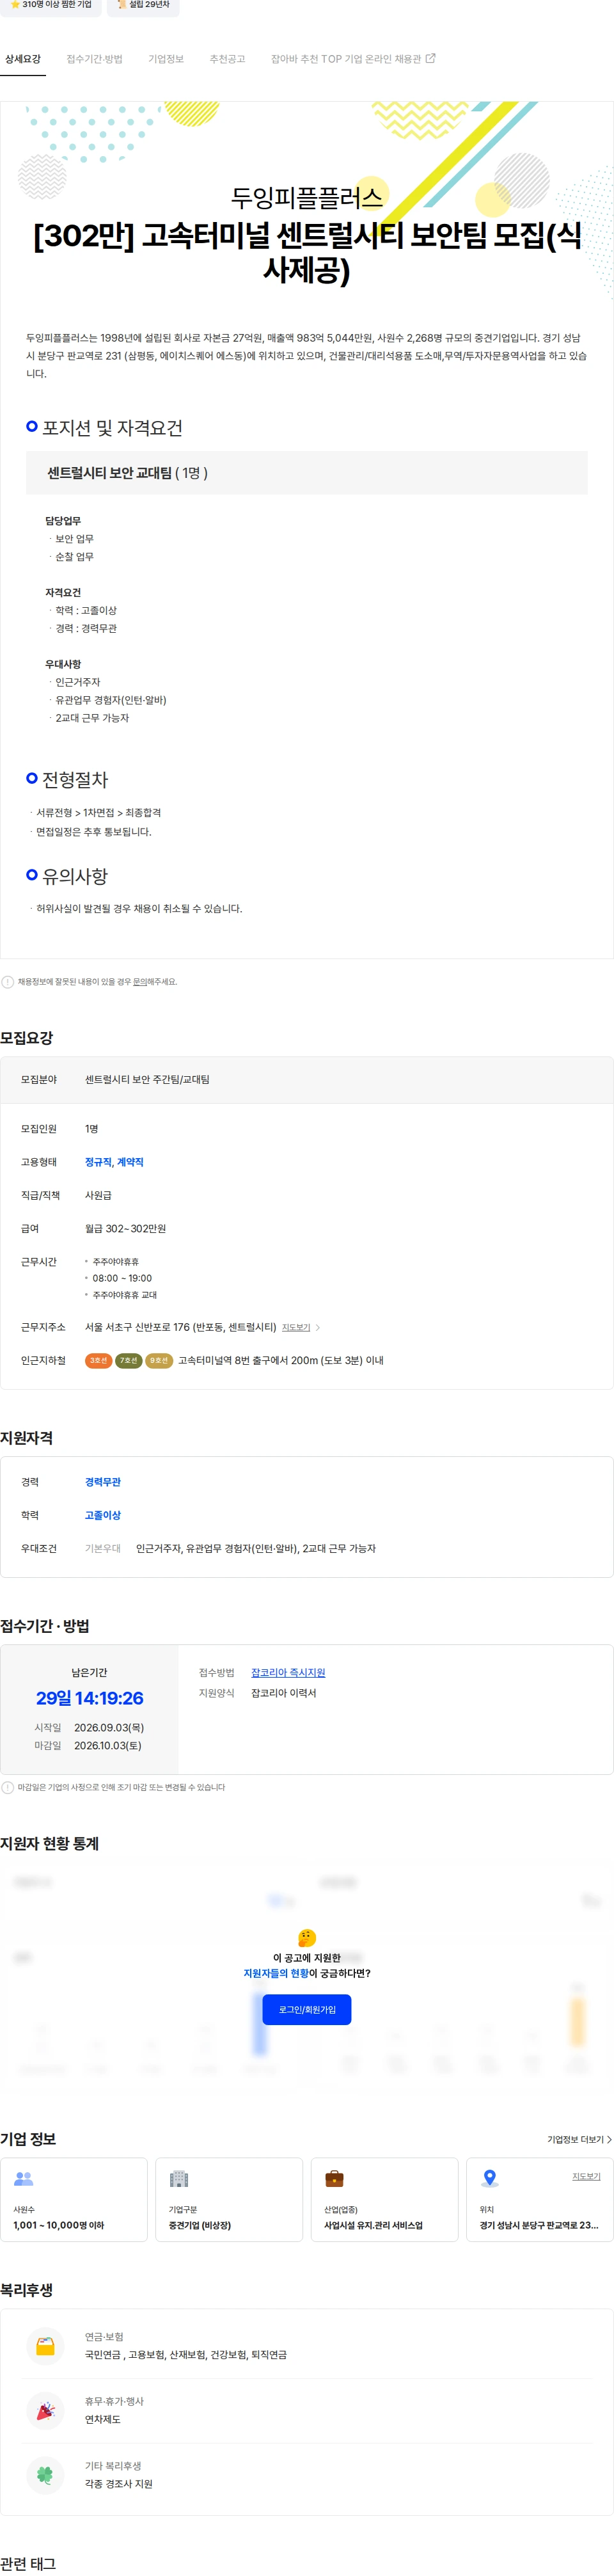Select the 상세요강 tab
This screenshot has width=614, height=2576.
tap(23, 59)
